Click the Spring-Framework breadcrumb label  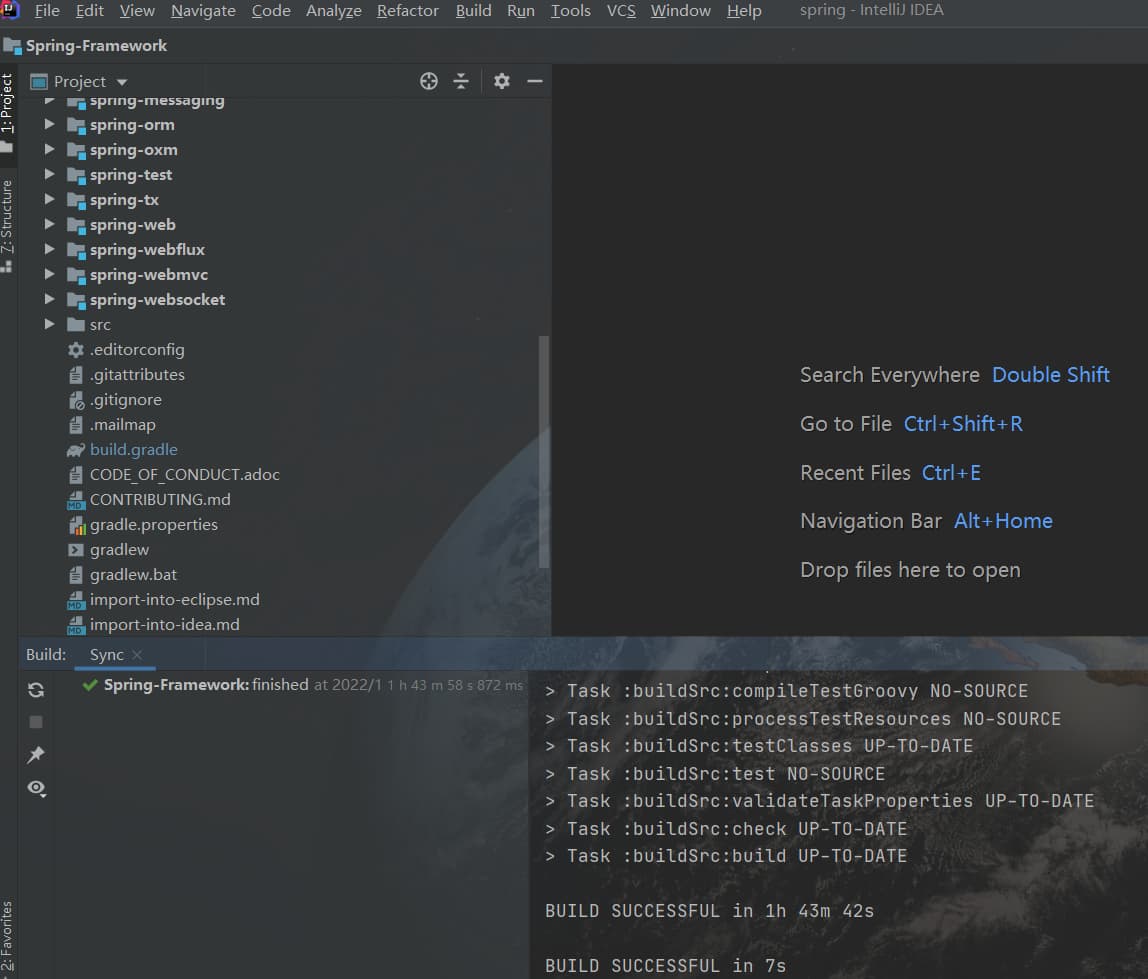(x=97, y=46)
